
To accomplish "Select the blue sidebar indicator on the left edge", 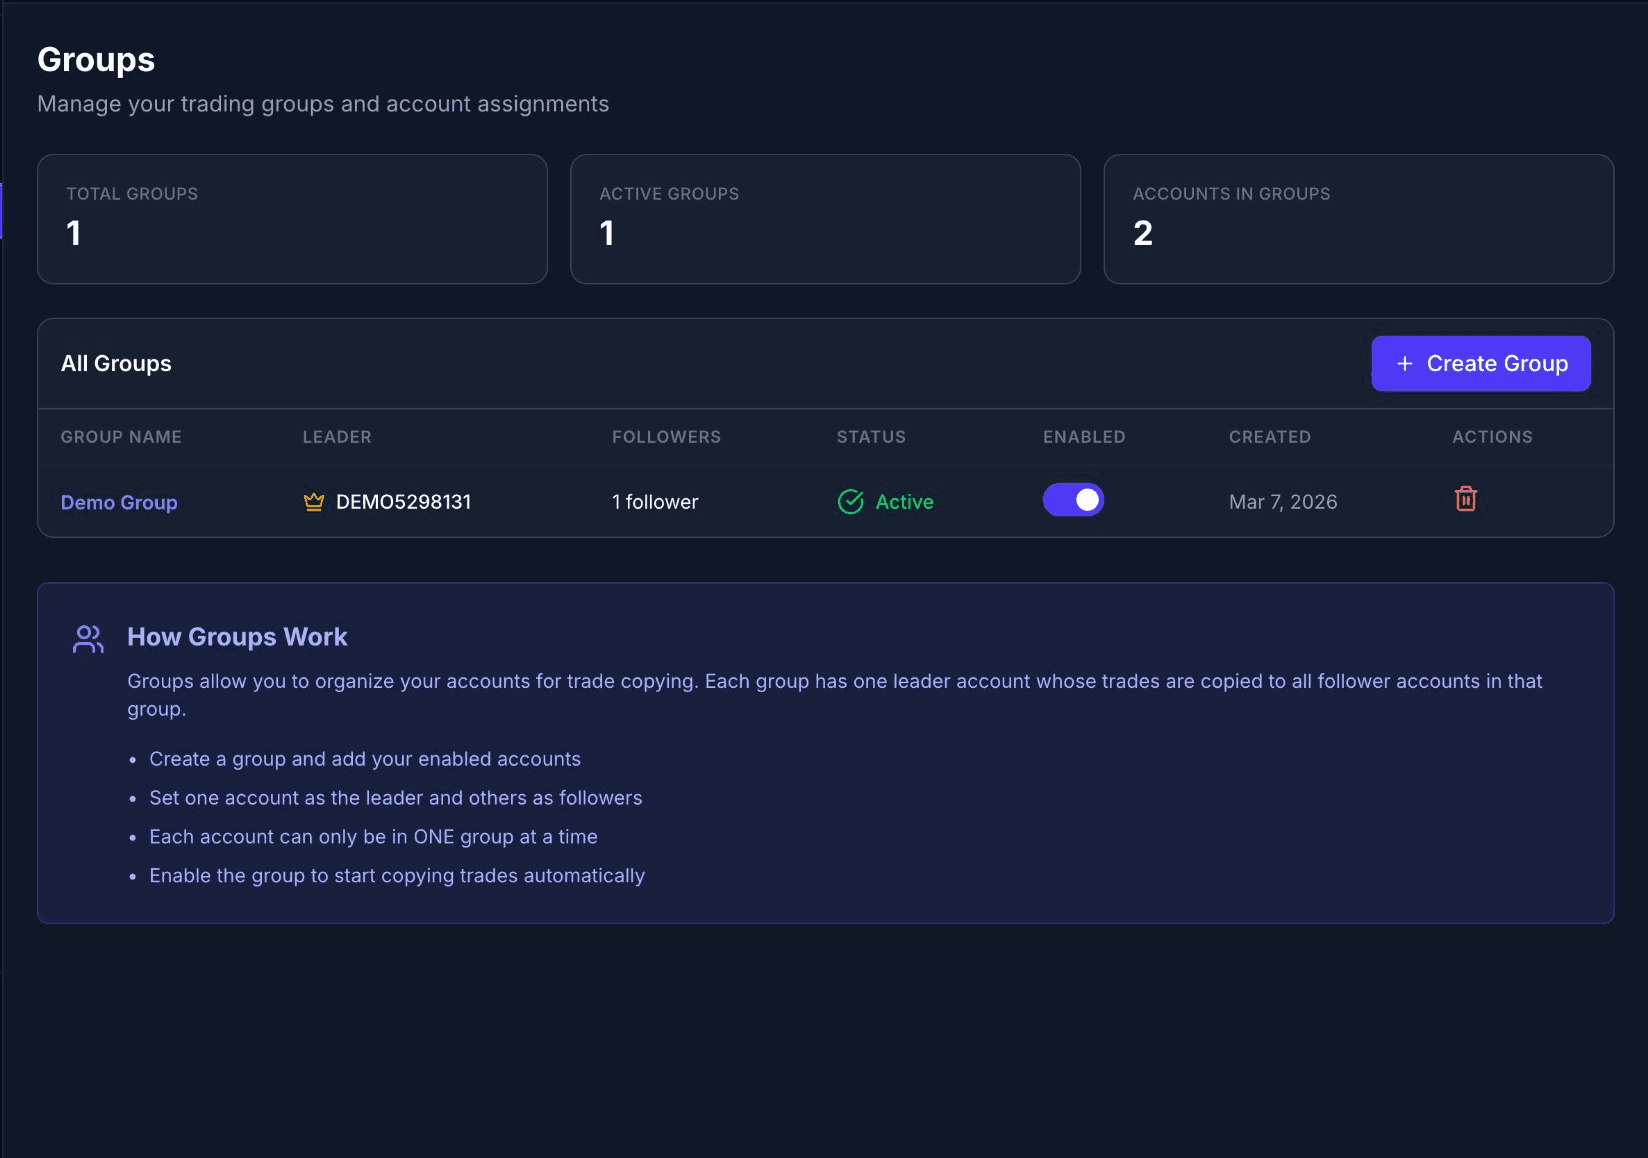I will tap(2, 211).
